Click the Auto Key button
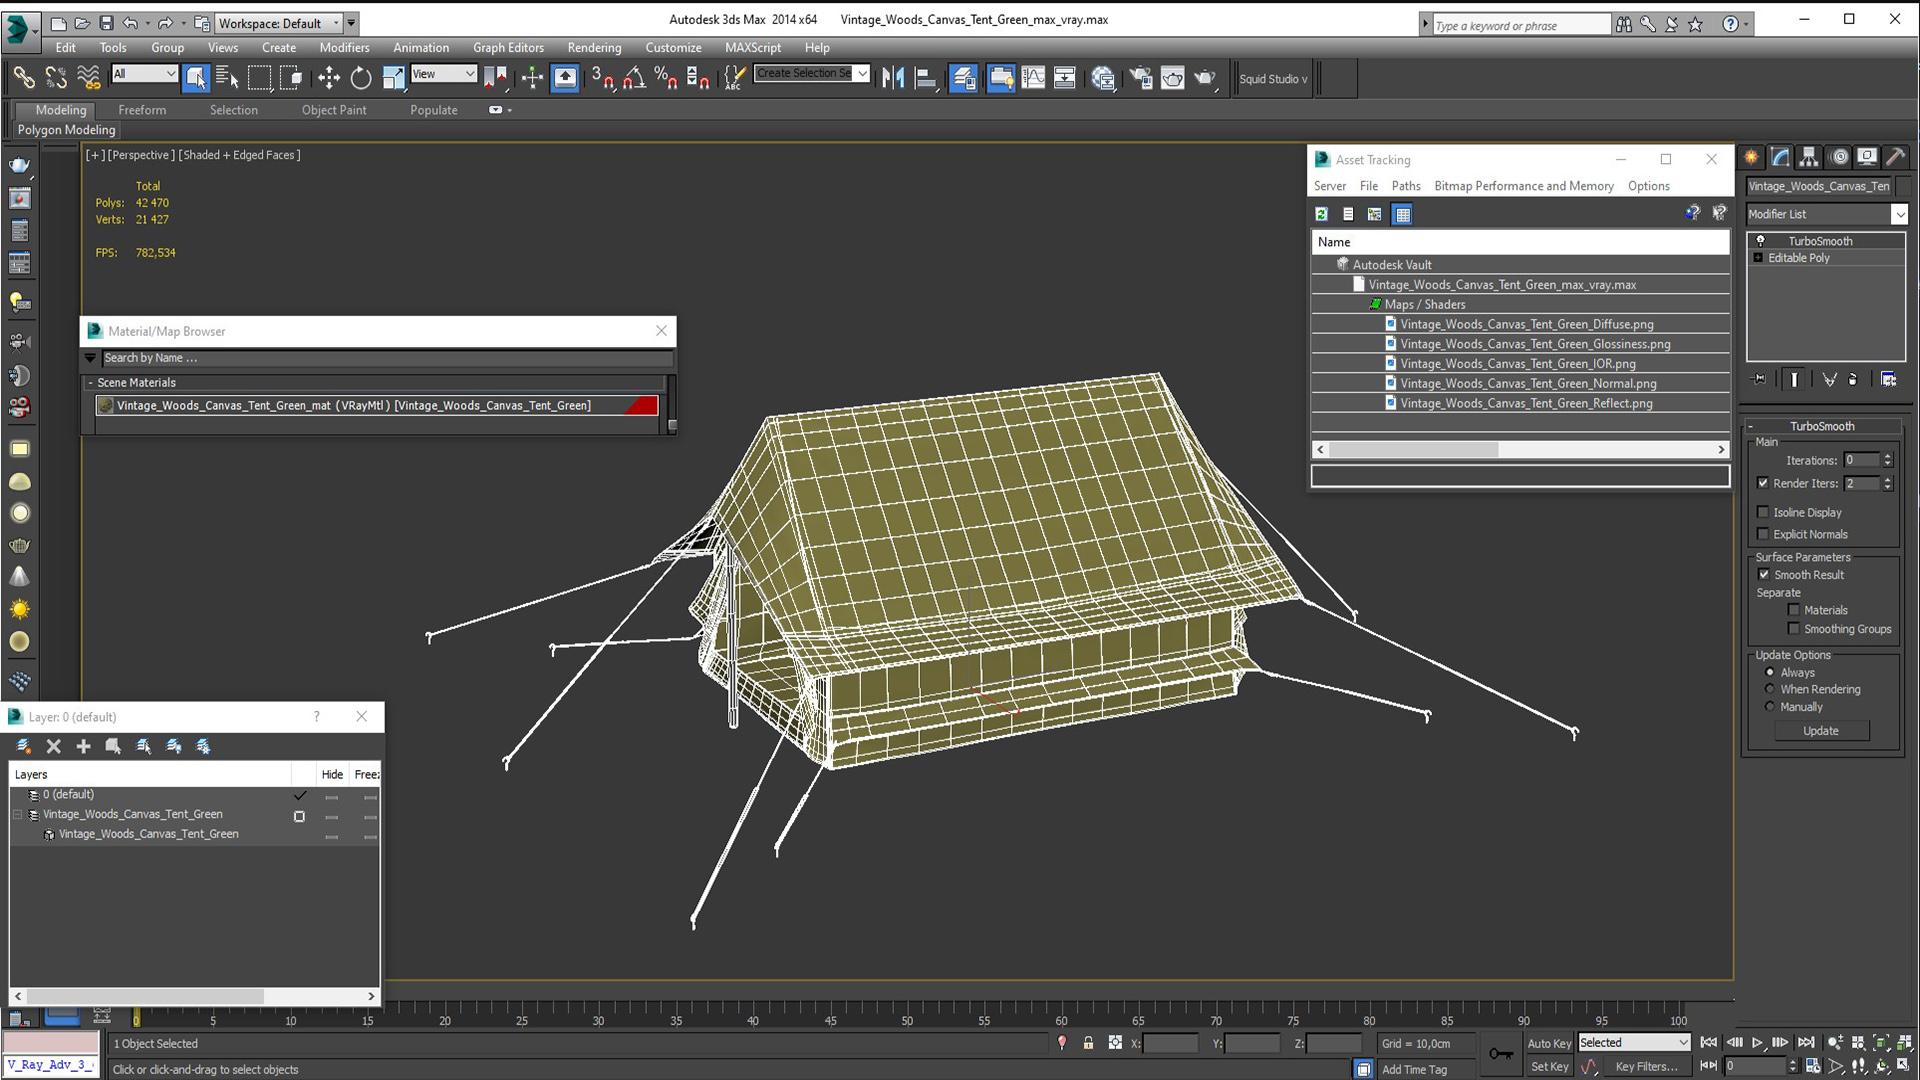 click(1549, 1043)
